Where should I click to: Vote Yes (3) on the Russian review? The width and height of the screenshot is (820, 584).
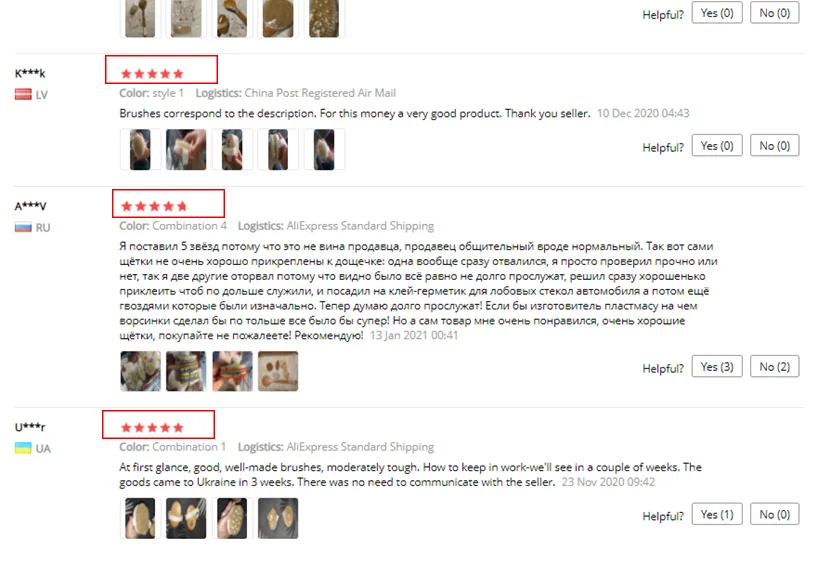[x=717, y=367]
